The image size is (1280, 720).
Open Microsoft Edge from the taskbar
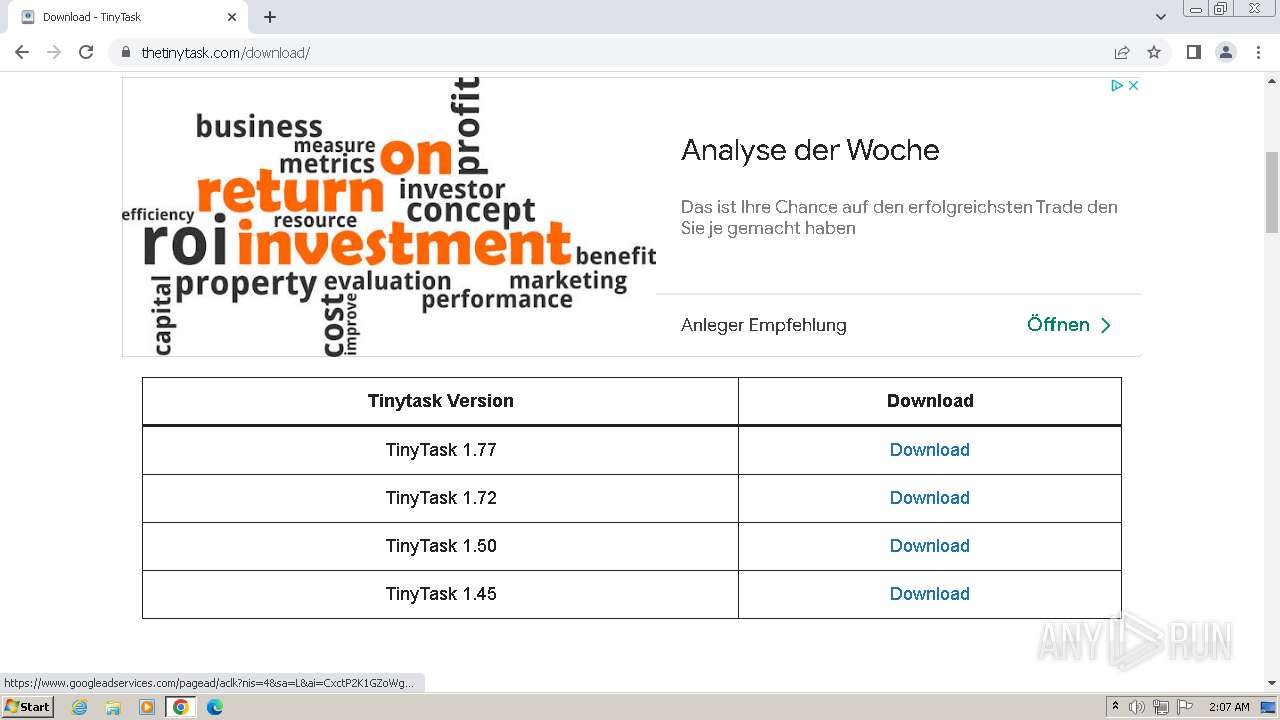pos(215,707)
